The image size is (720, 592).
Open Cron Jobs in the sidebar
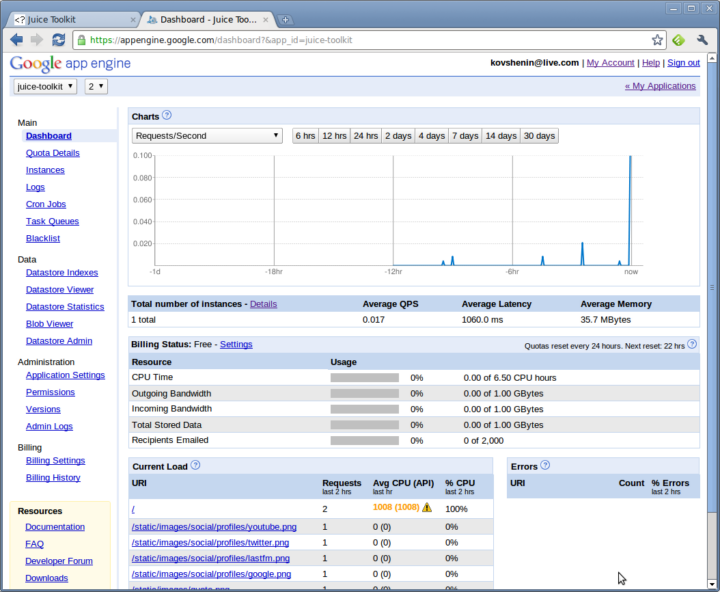46,204
